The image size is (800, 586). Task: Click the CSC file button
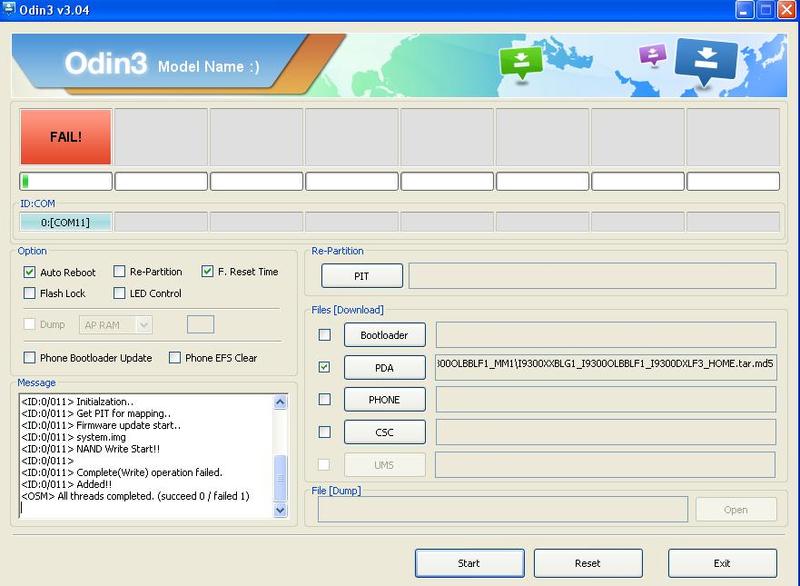tap(385, 432)
